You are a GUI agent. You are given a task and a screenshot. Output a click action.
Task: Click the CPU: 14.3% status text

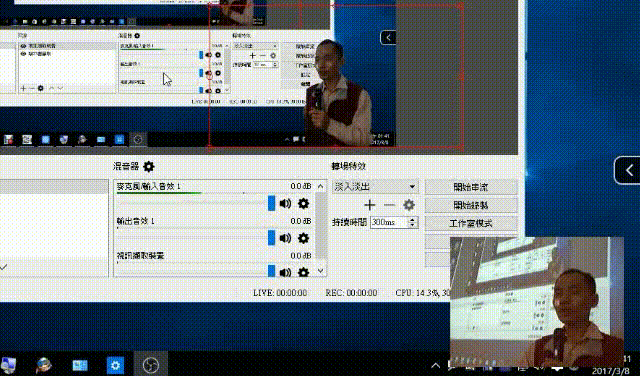[417, 293]
